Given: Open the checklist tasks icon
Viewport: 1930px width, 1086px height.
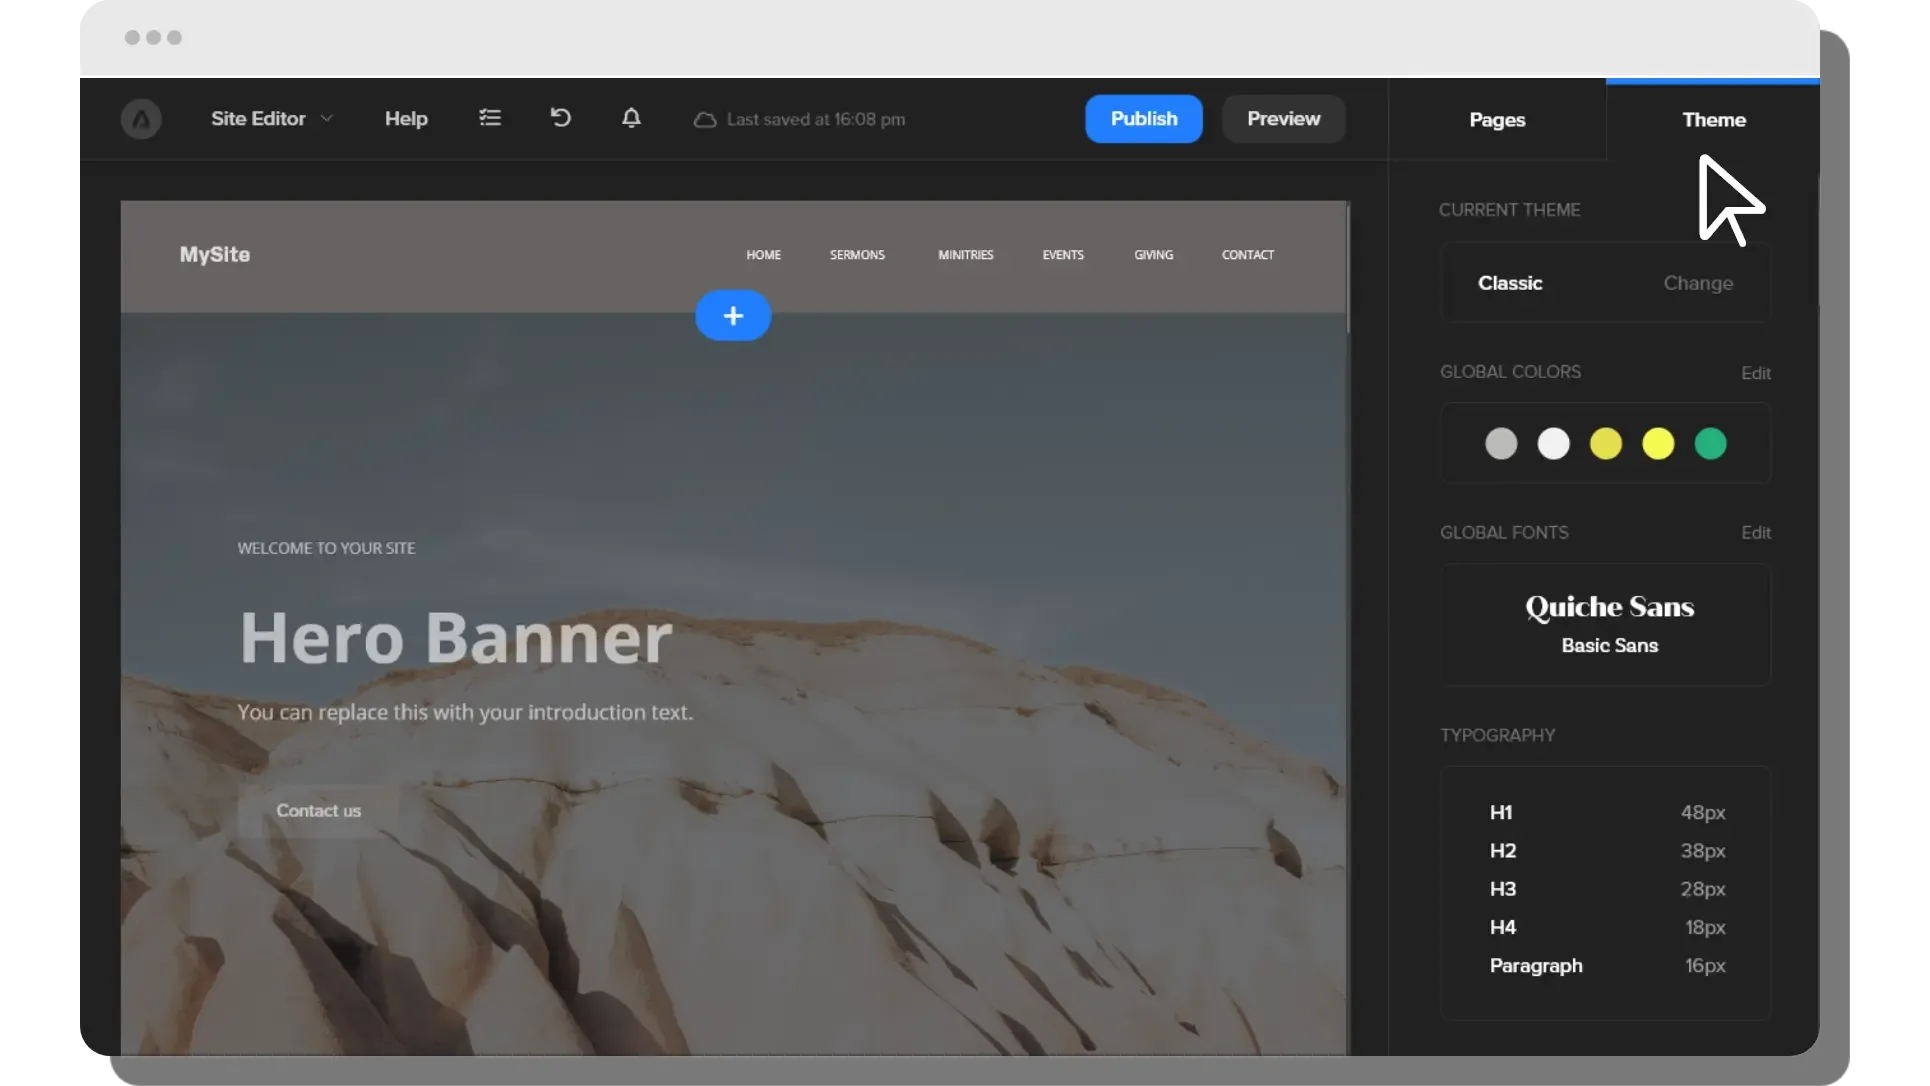Looking at the screenshot, I should click(x=490, y=118).
